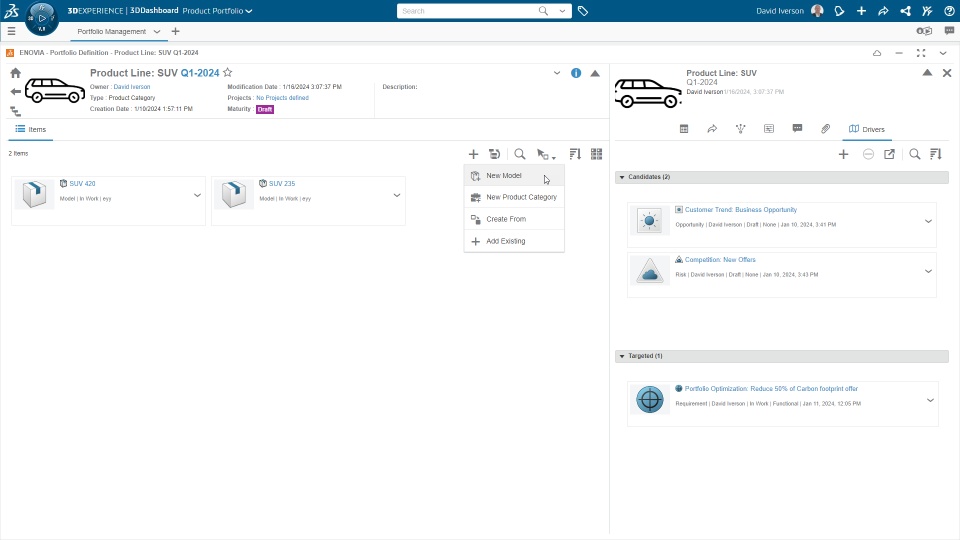This screenshot has width=960, height=540.
Task: Open the Customer Trend: Business Opportunity link
Action: (x=741, y=209)
